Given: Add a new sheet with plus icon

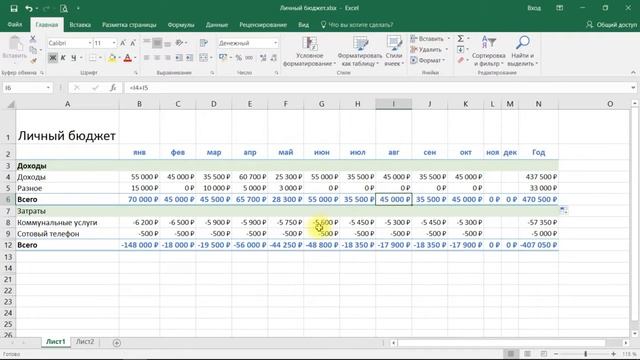Looking at the screenshot, I should click(x=117, y=343).
